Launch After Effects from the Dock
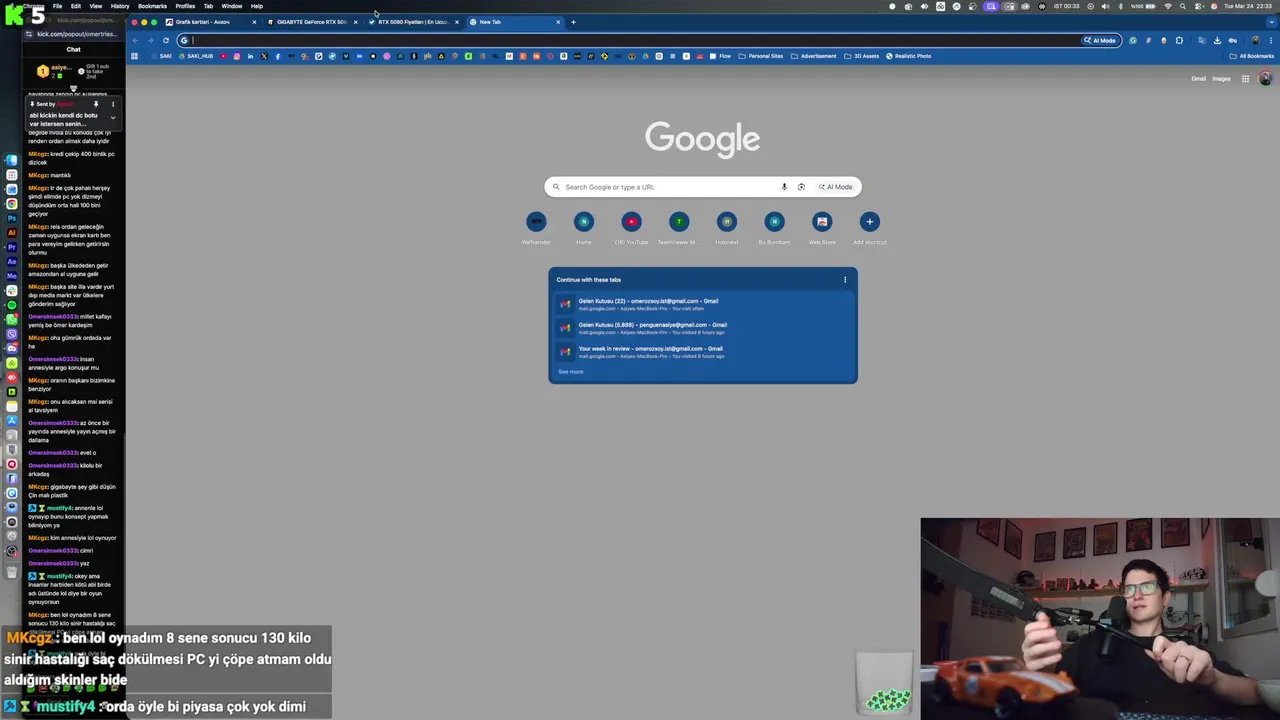This screenshot has width=1280, height=720. (12, 261)
